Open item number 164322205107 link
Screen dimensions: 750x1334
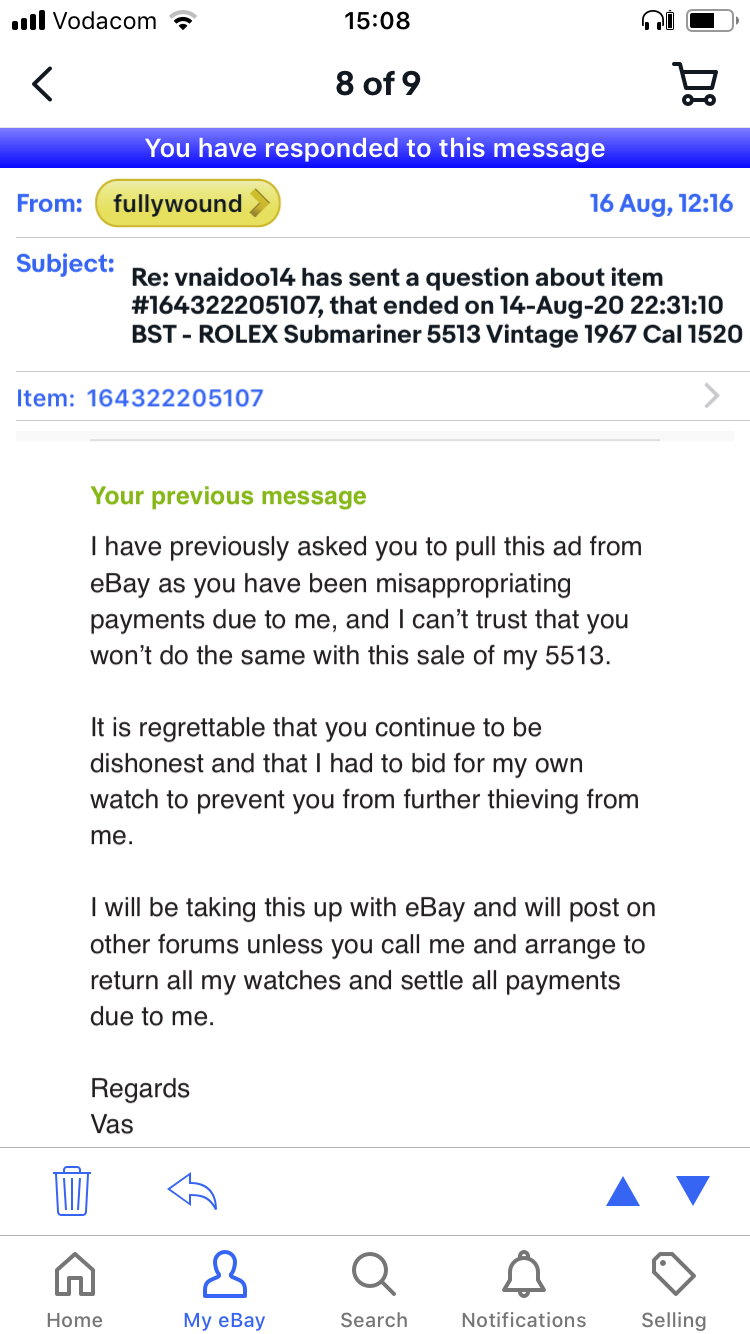click(175, 398)
